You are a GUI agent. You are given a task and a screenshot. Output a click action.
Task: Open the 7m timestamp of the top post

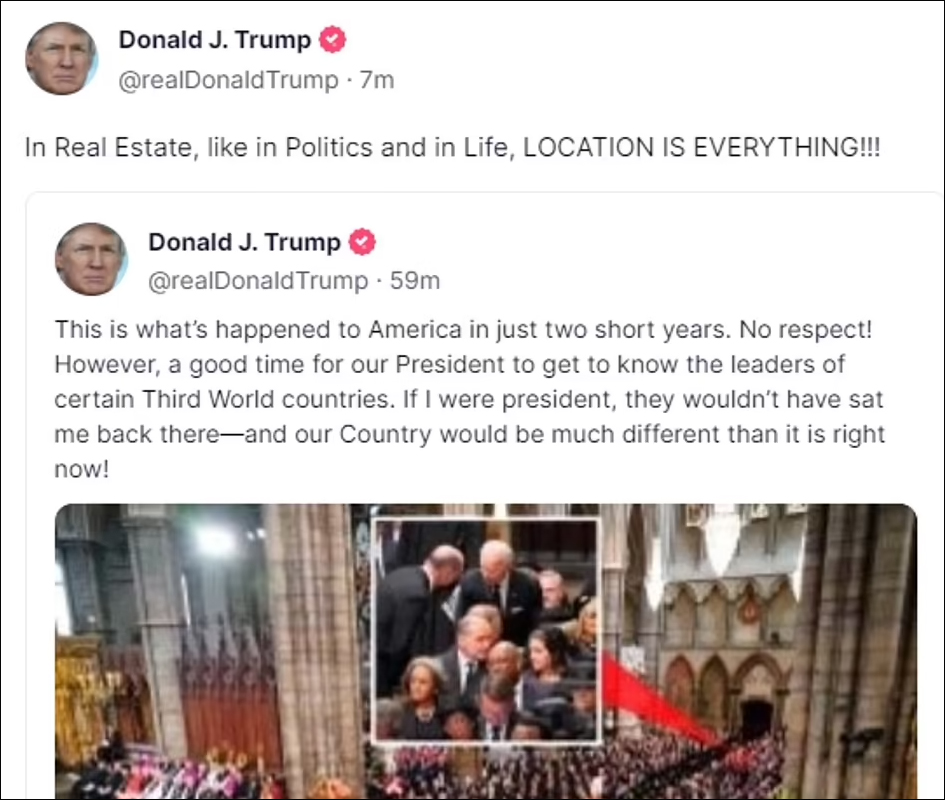(x=377, y=80)
